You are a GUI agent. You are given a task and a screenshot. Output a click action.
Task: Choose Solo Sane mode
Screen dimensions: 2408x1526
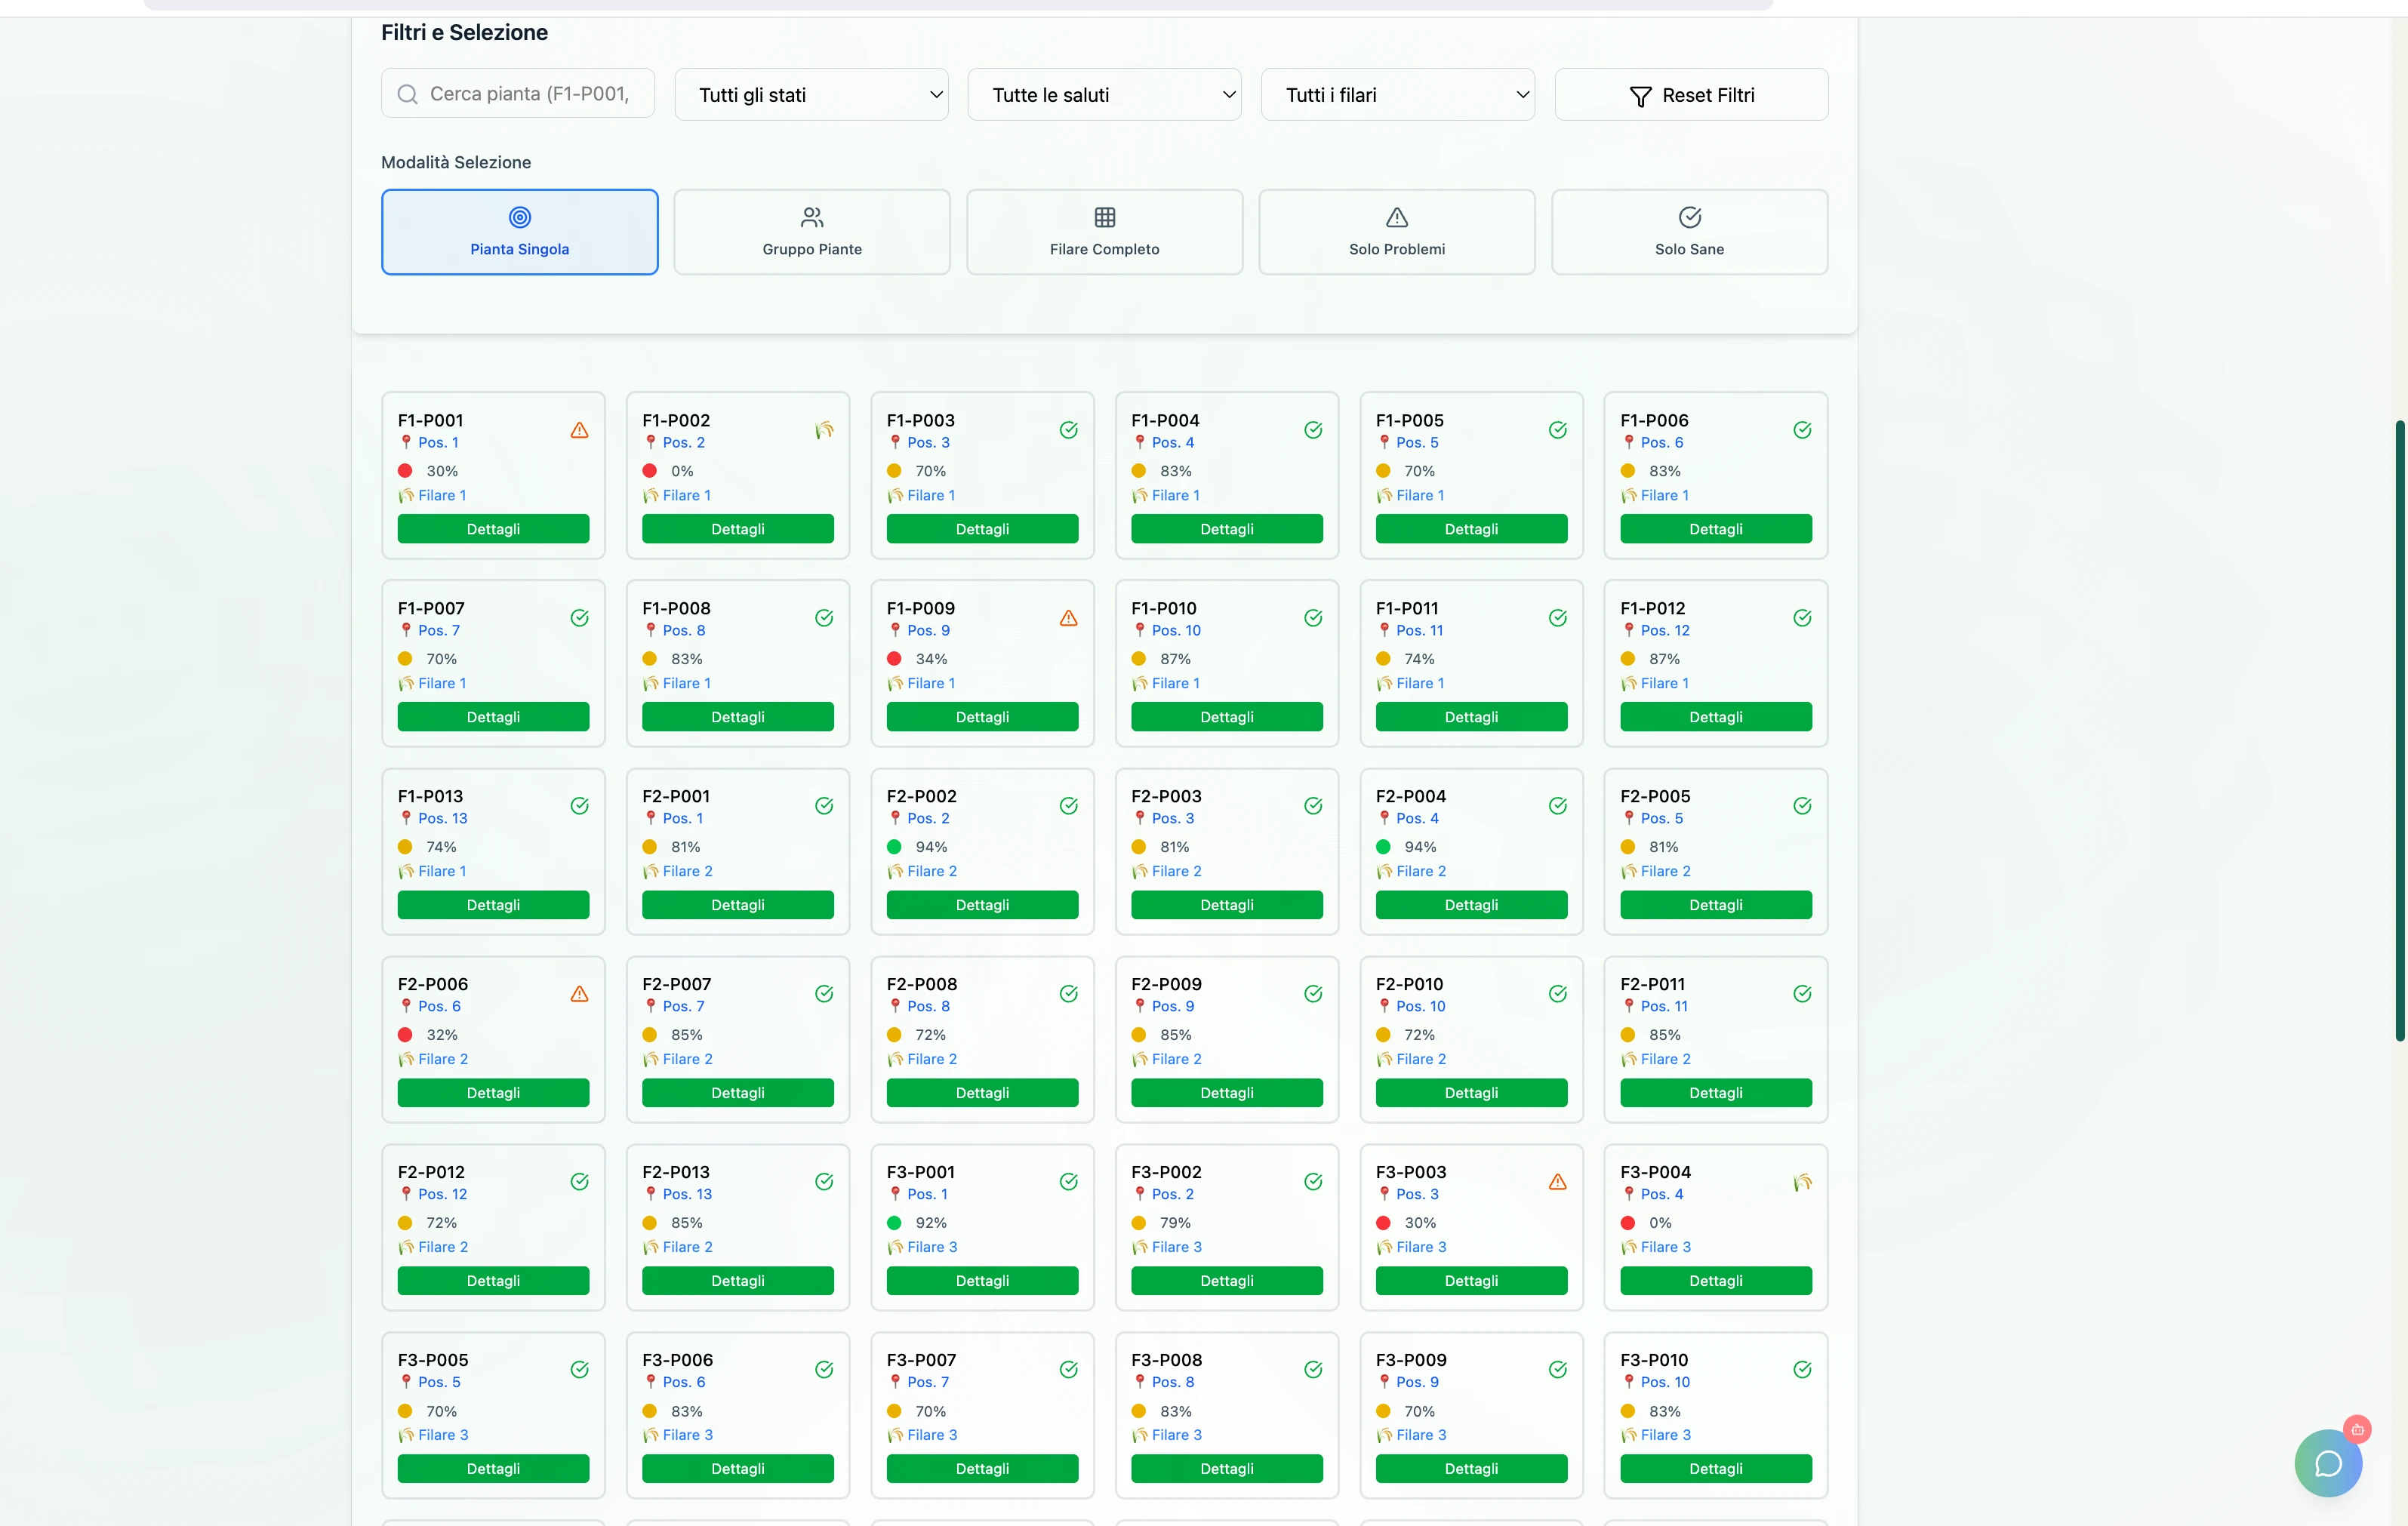(1689, 232)
